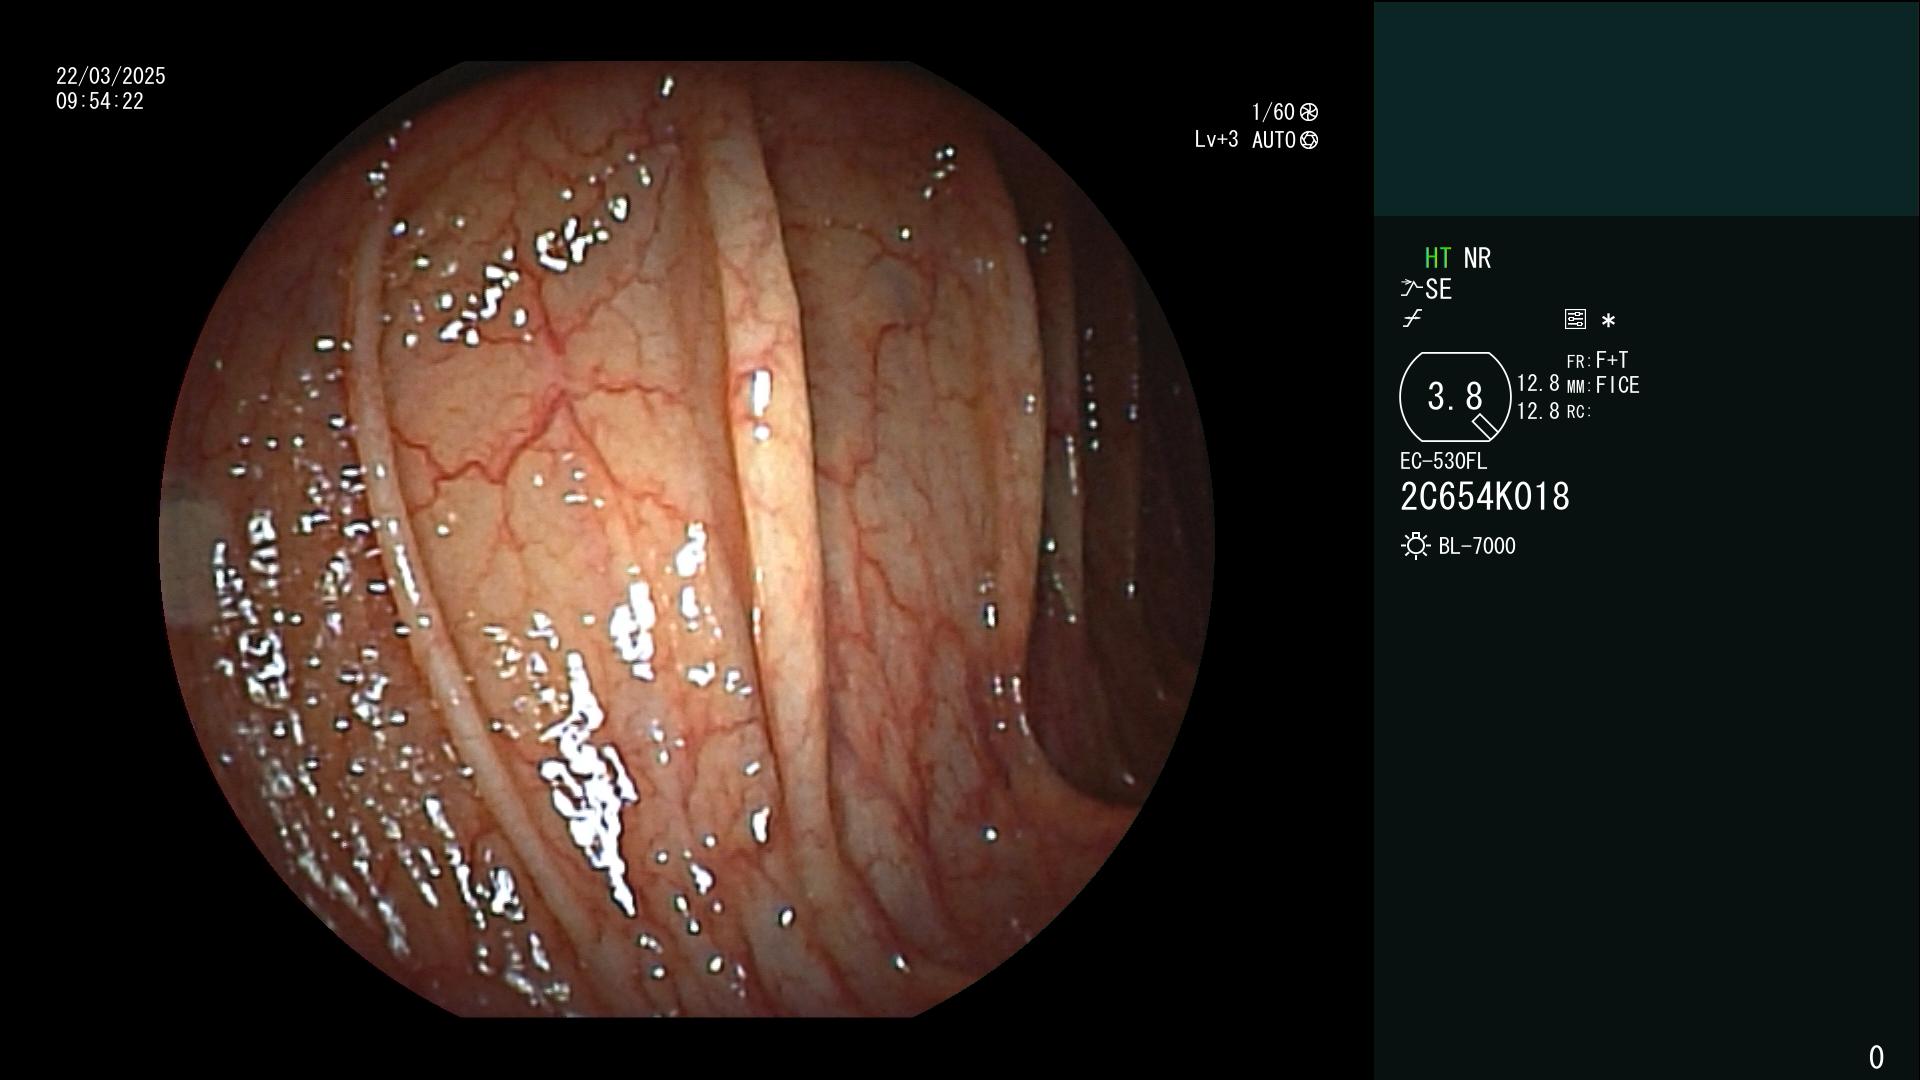The width and height of the screenshot is (1920, 1080).
Task: Click the asterisk indicator icon
Action: pos(1608,321)
